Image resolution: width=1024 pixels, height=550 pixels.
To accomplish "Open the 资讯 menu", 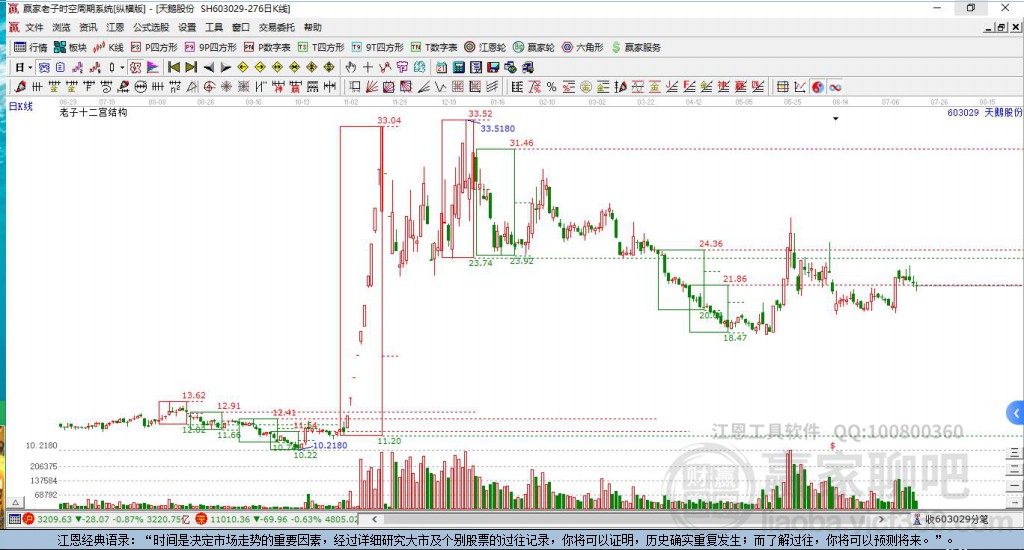I will (x=88, y=27).
